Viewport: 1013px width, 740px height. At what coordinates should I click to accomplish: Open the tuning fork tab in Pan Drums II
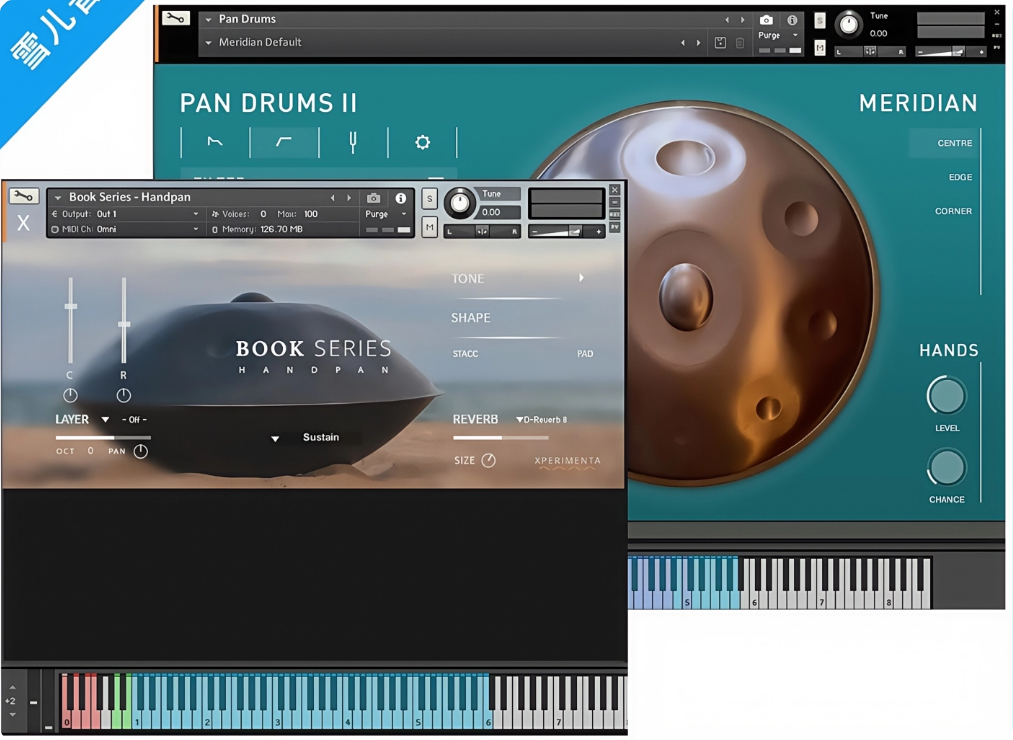[353, 142]
